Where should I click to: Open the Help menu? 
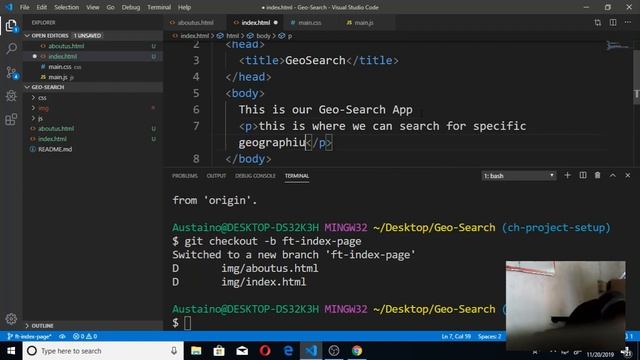(x=184, y=7)
